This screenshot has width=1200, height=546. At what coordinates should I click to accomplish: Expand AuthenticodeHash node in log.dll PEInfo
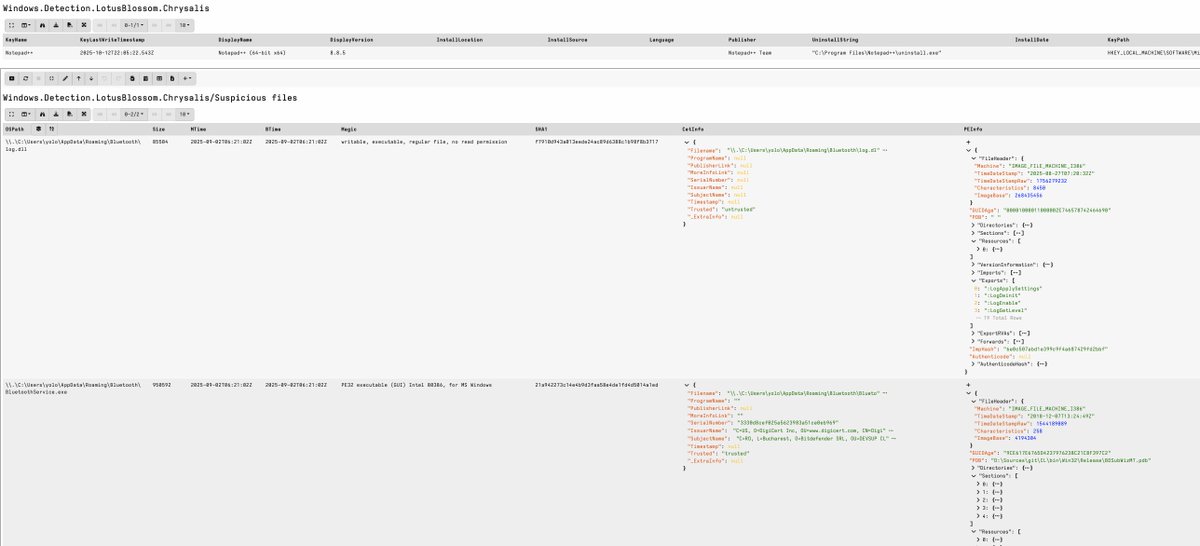click(x=973, y=364)
